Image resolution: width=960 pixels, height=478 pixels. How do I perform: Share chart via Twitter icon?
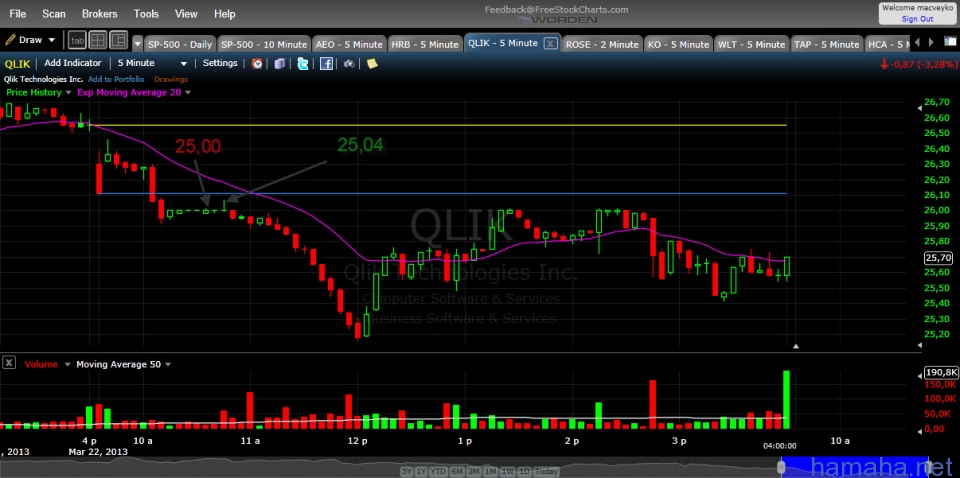click(302, 63)
